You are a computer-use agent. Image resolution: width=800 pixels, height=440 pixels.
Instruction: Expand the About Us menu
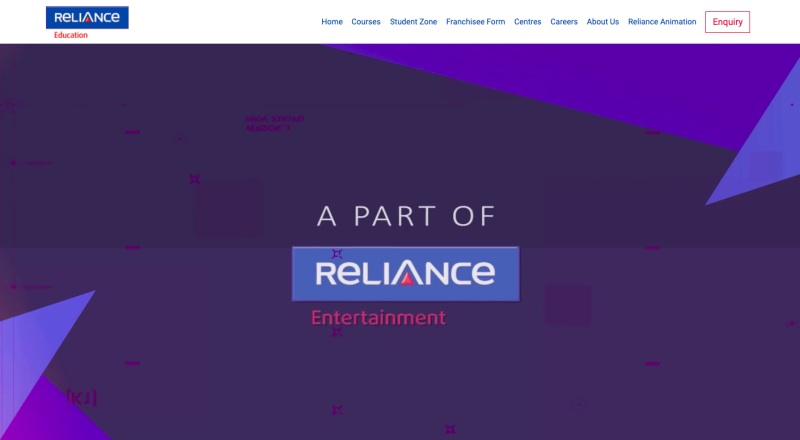(x=602, y=22)
